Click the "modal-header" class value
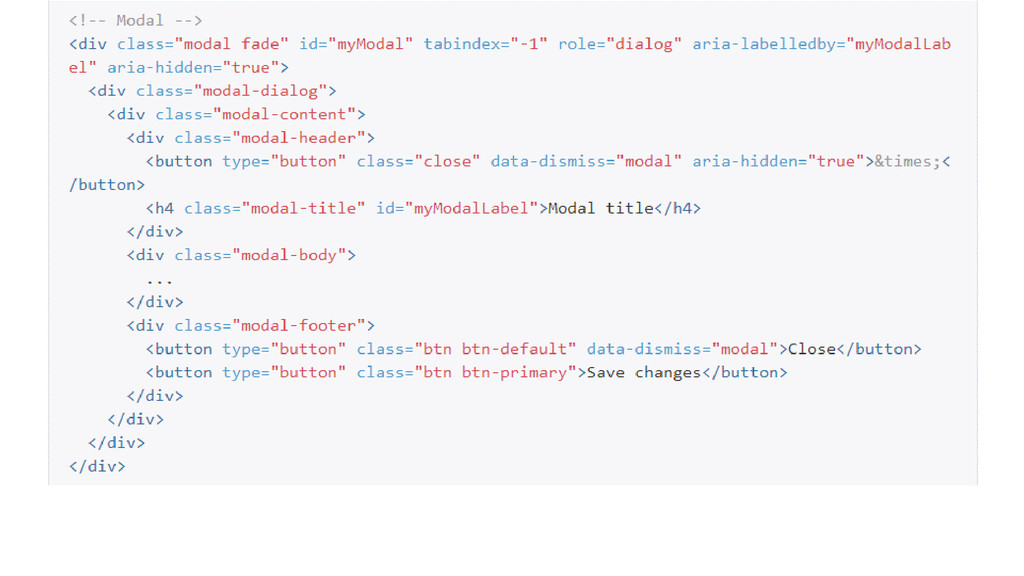 click(x=298, y=138)
